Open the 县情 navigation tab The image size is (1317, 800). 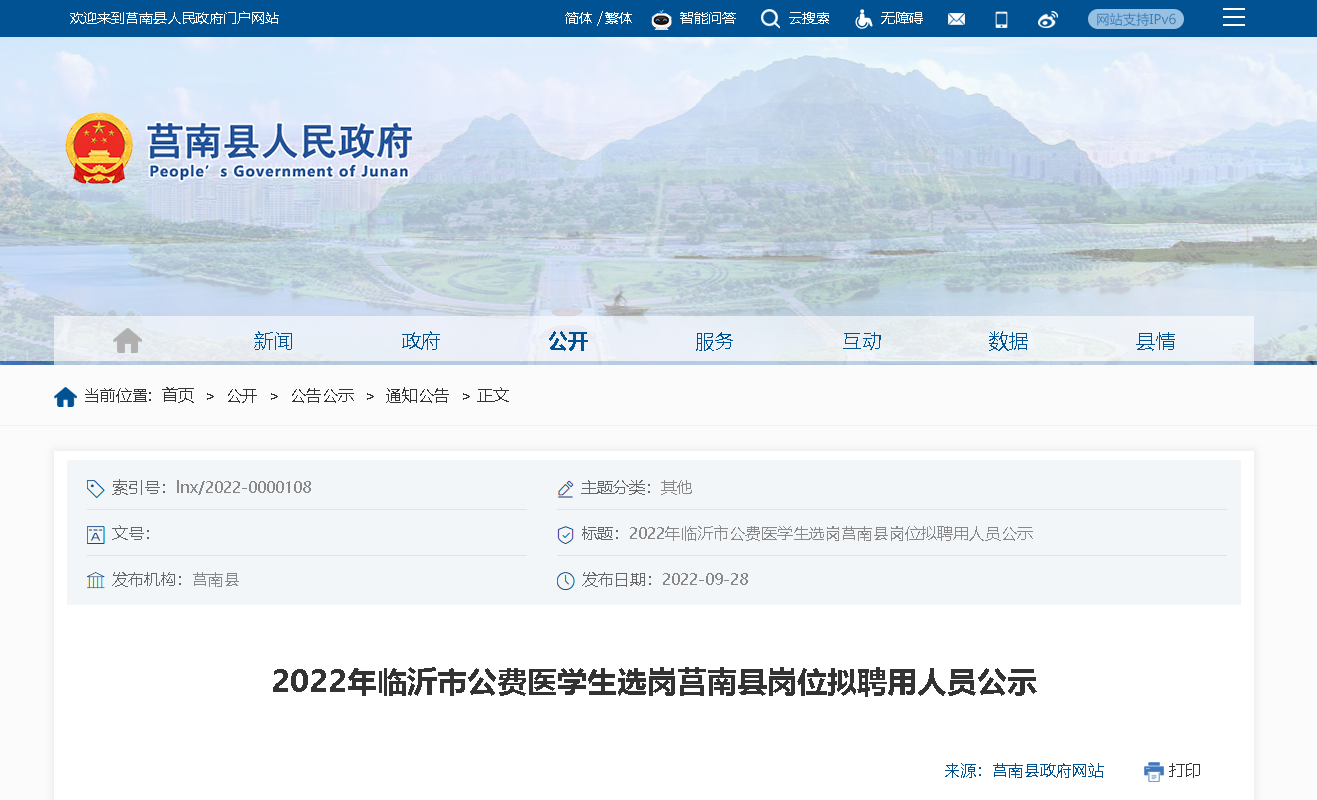(x=1155, y=341)
